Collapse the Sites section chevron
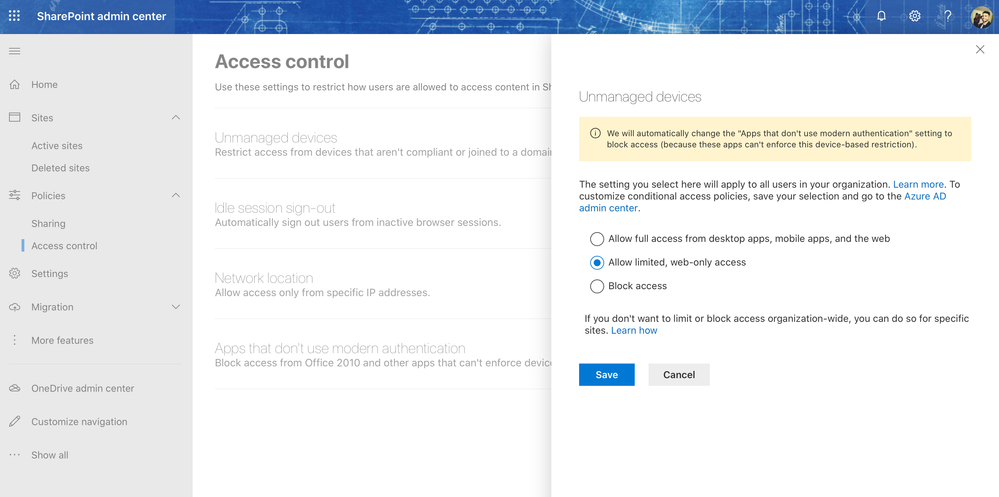Image resolution: width=999 pixels, height=497 pixels. (176, 118)
